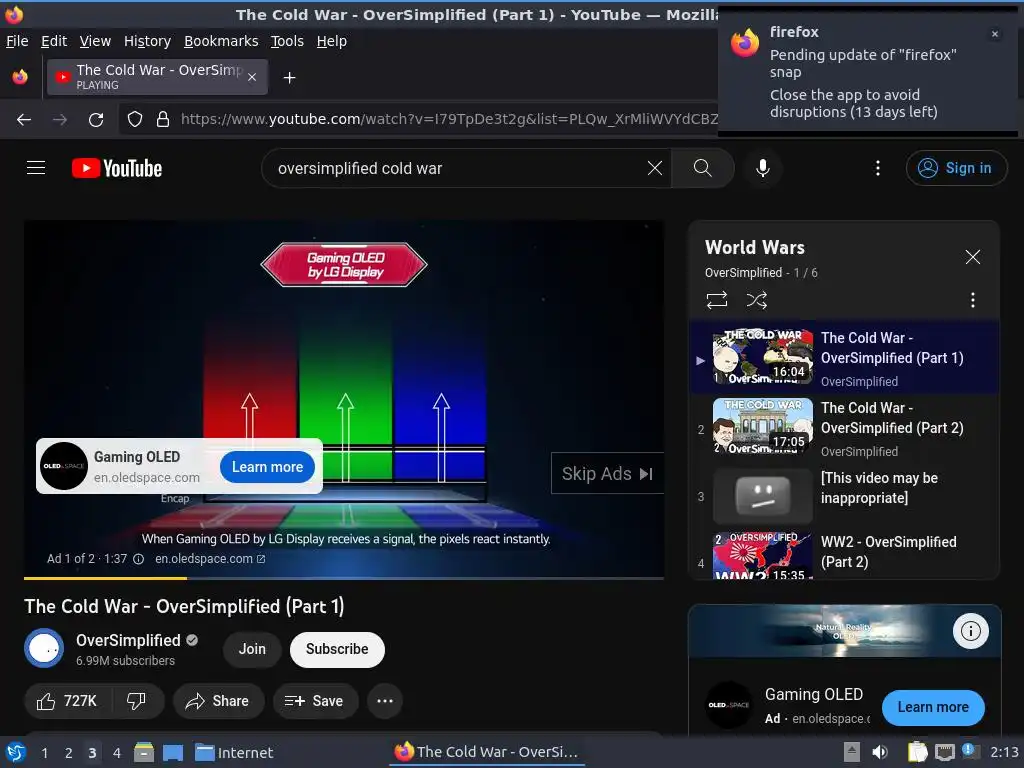Dislike the video with thumbs down
Screen dimensions: 1024x768
136,701
